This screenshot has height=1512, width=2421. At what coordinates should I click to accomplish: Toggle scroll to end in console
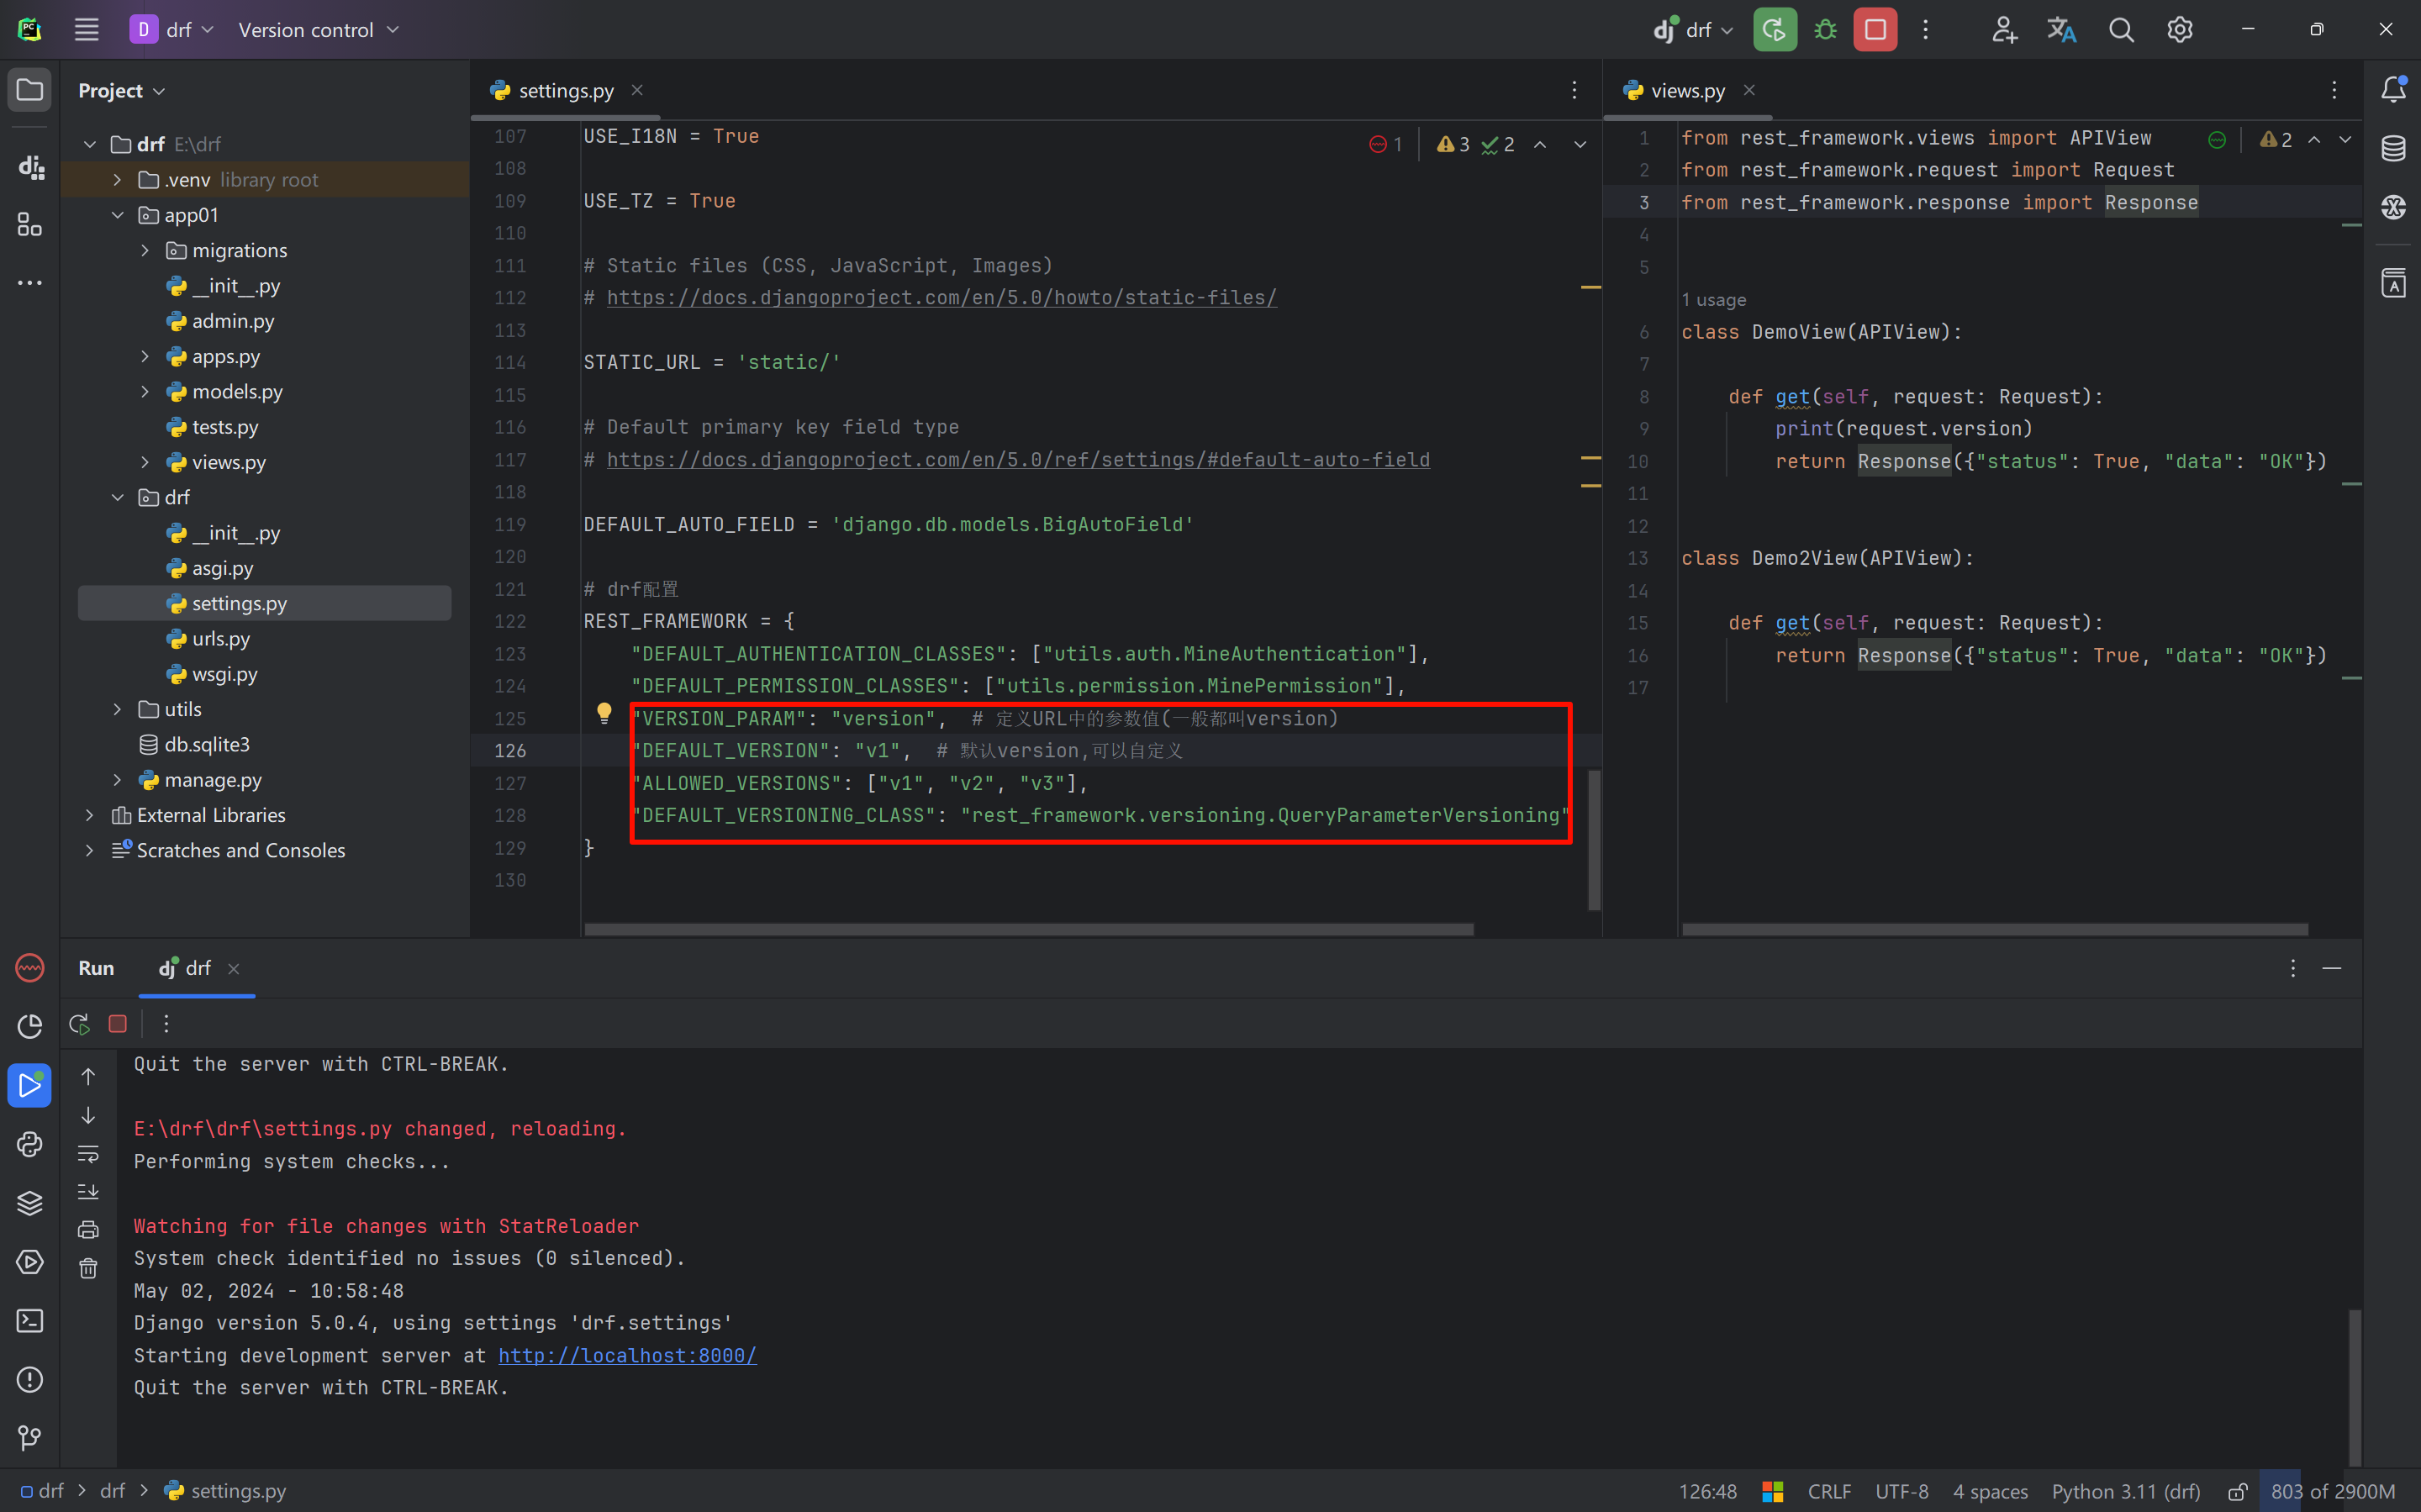(88, 1192)
